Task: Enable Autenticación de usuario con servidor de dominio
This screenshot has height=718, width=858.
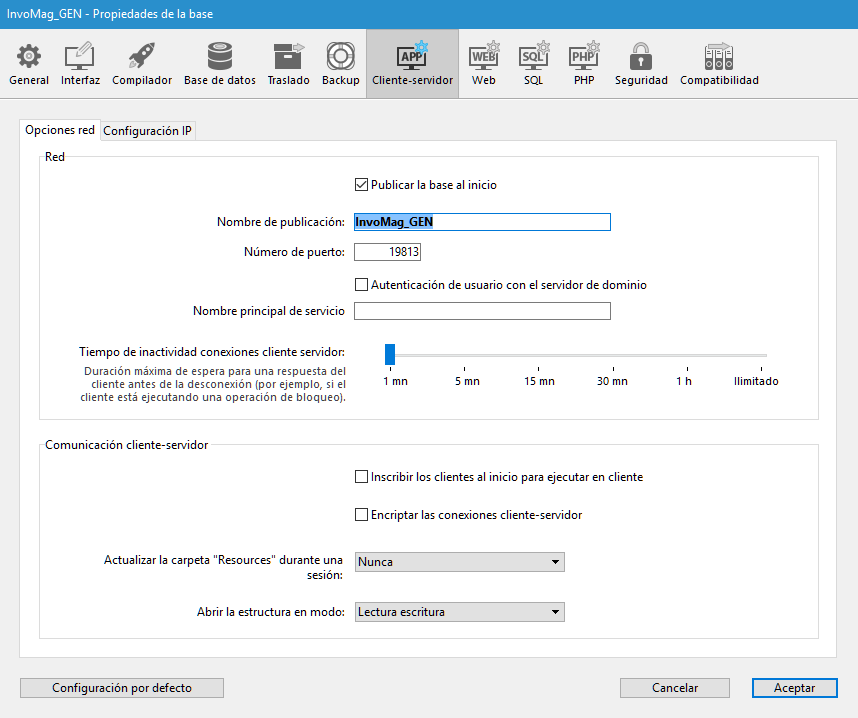Action: (362, 285)
